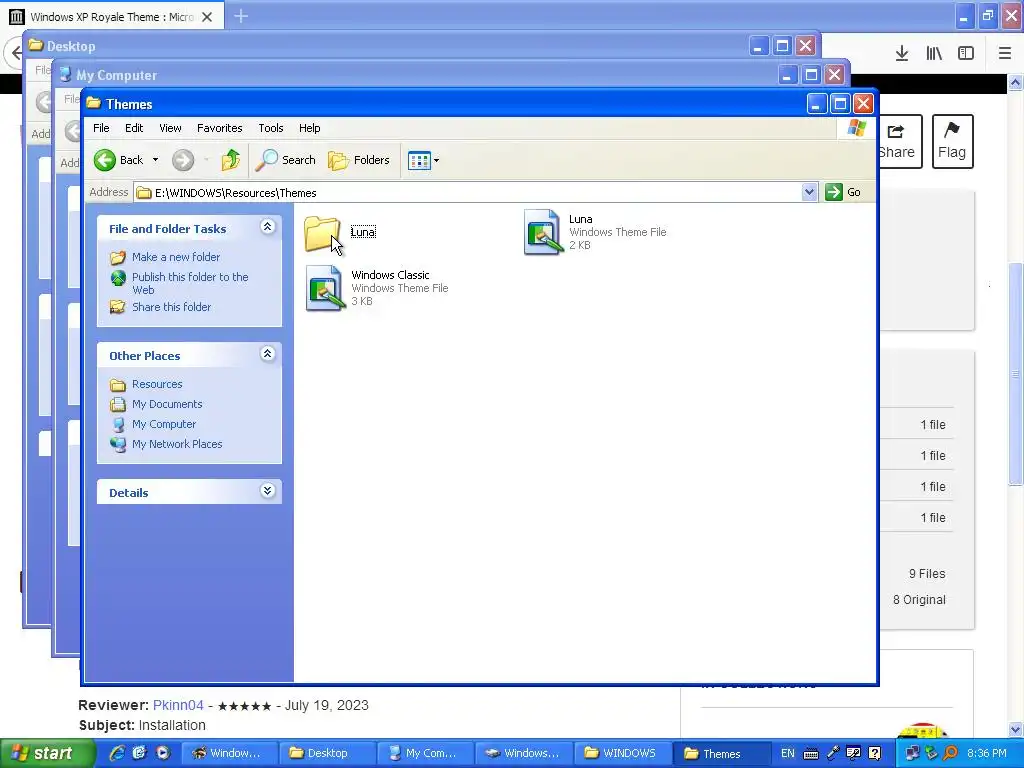Open a new browser tab
This screenshot has height=768, width=1024.
click(x=241, y=16)
